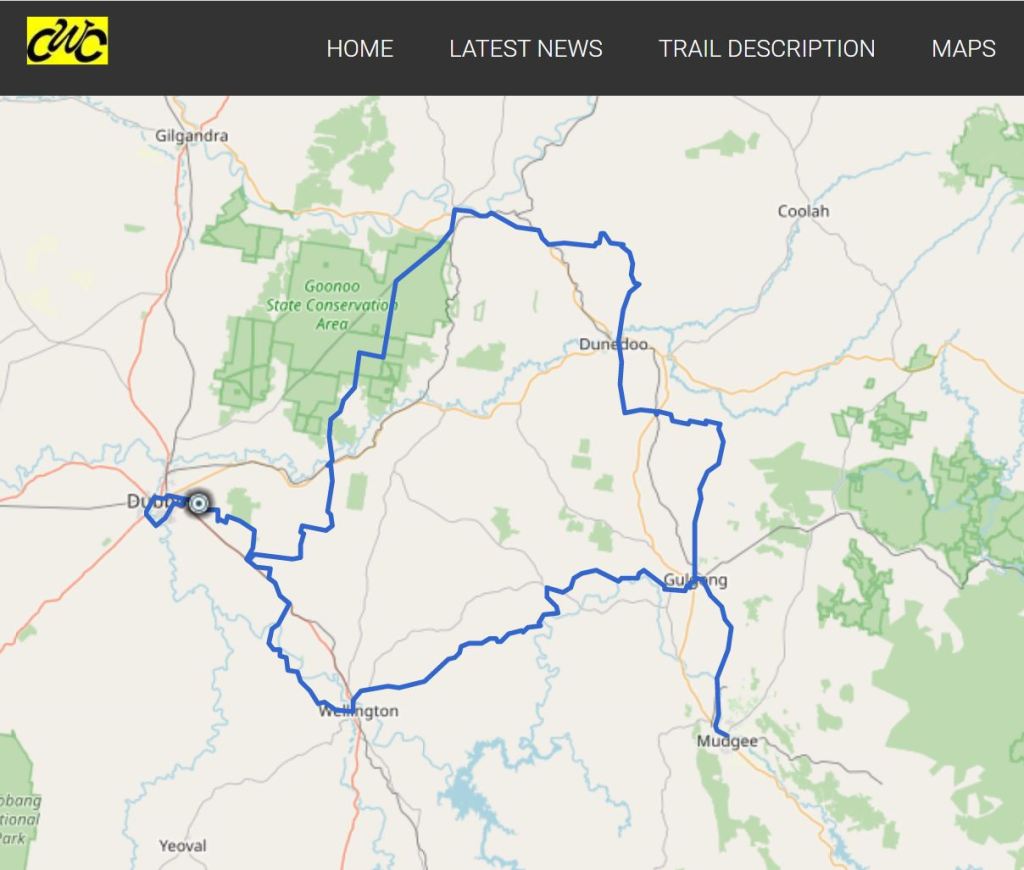Click the Gilgandra town label
Viewport: 1024px width, 870px height.
point(191,136)
